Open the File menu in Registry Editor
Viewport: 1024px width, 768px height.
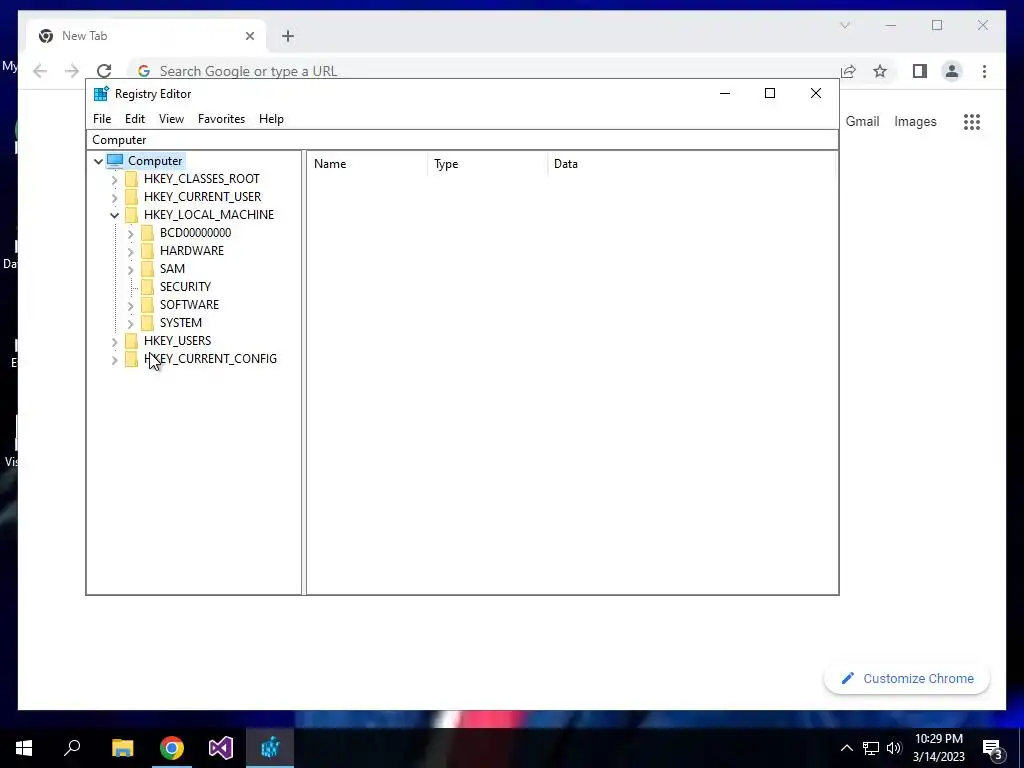pos(102,119)
